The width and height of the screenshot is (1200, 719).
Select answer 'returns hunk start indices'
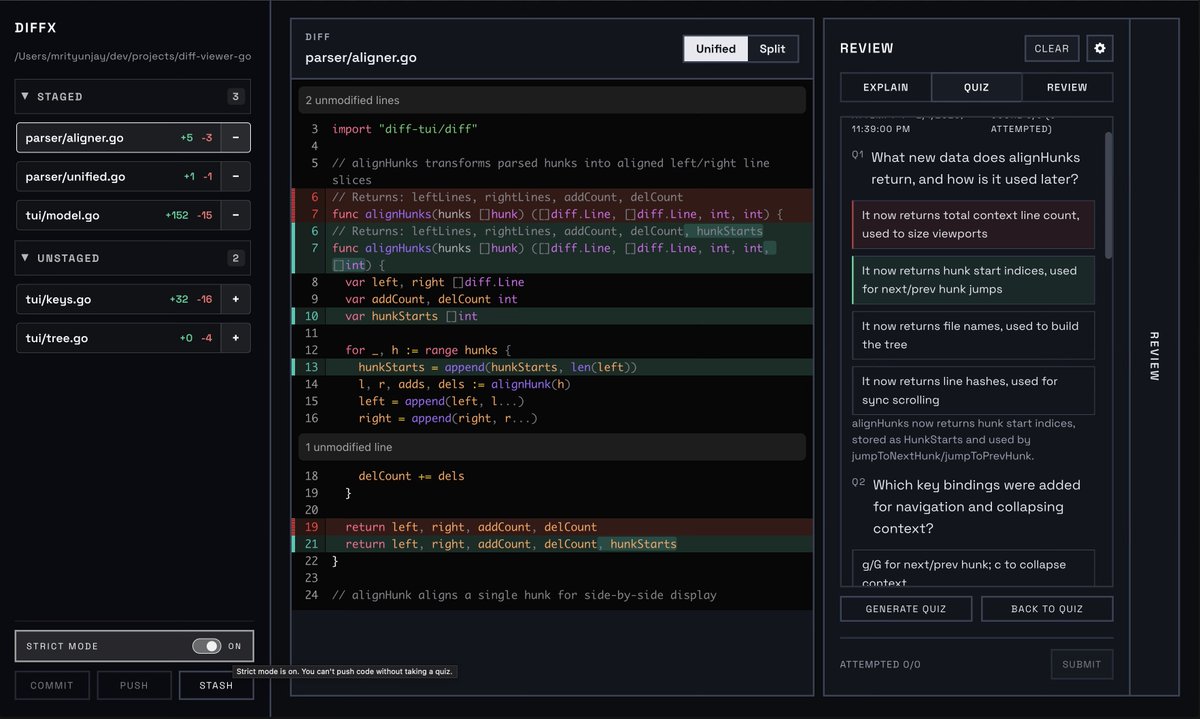[973, 280]
